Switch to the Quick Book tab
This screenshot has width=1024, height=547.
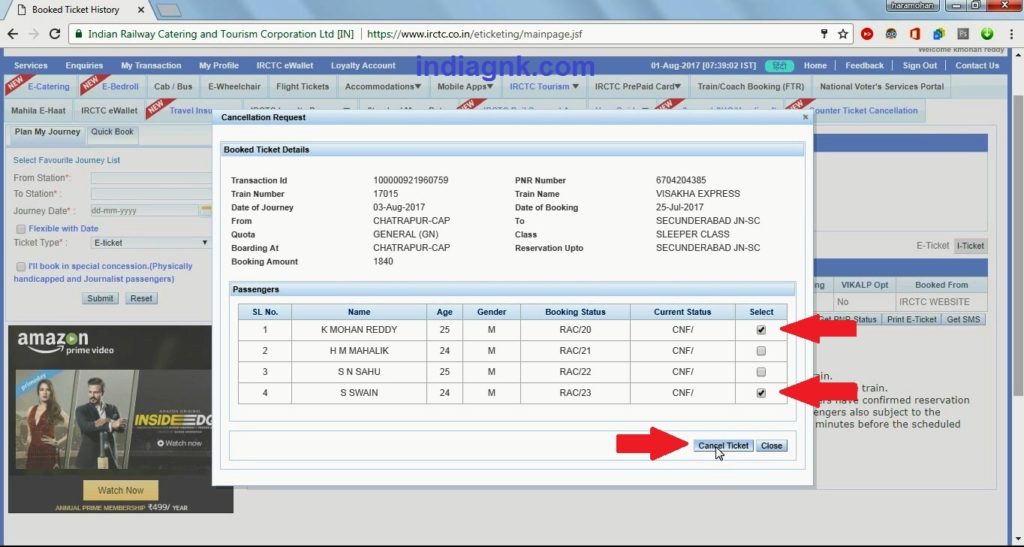(x=112, y=132)
